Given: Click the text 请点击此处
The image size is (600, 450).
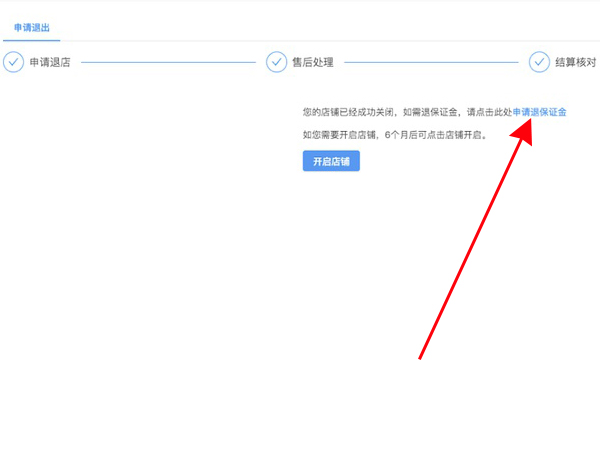Looking at the screenshot, I should pyautogui.click(x=489, y=113).
